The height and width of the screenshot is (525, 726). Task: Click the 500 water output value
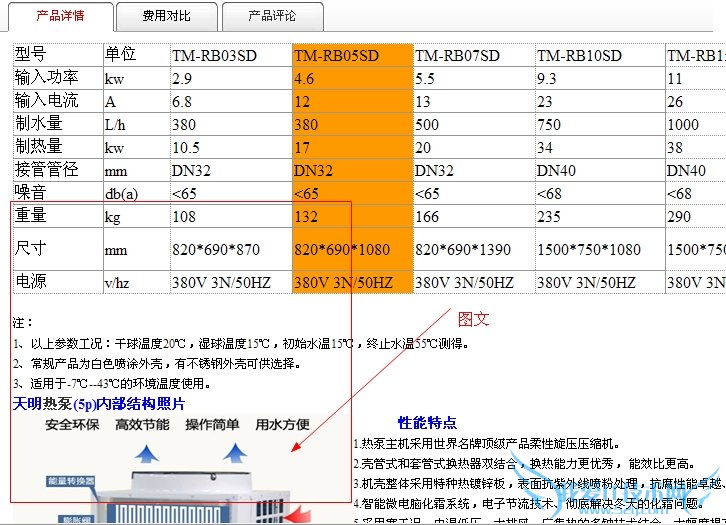(x=427, y=125)
